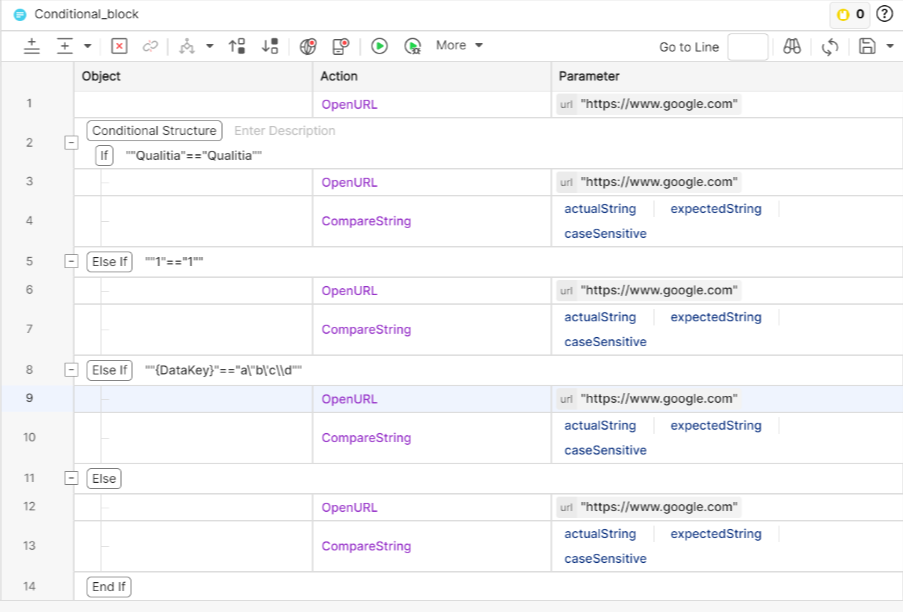Click the OpenURL action on row 9
Image resolution: width=903 pixels, height=612 pixels.
pyautogui.click(x=349, y=399)
